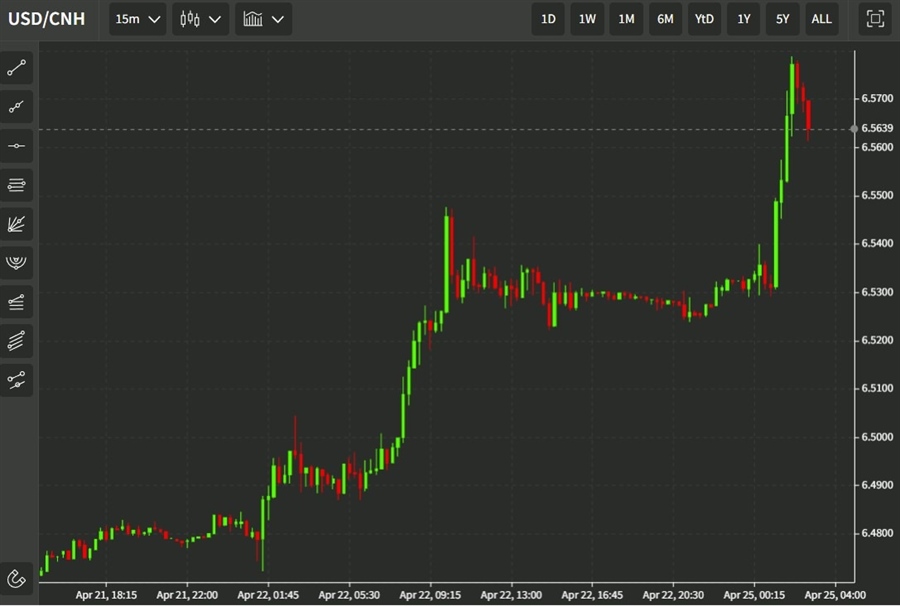Set chart range to 1Y
This screenshot has width=900, height=606.
click(743, 19)
